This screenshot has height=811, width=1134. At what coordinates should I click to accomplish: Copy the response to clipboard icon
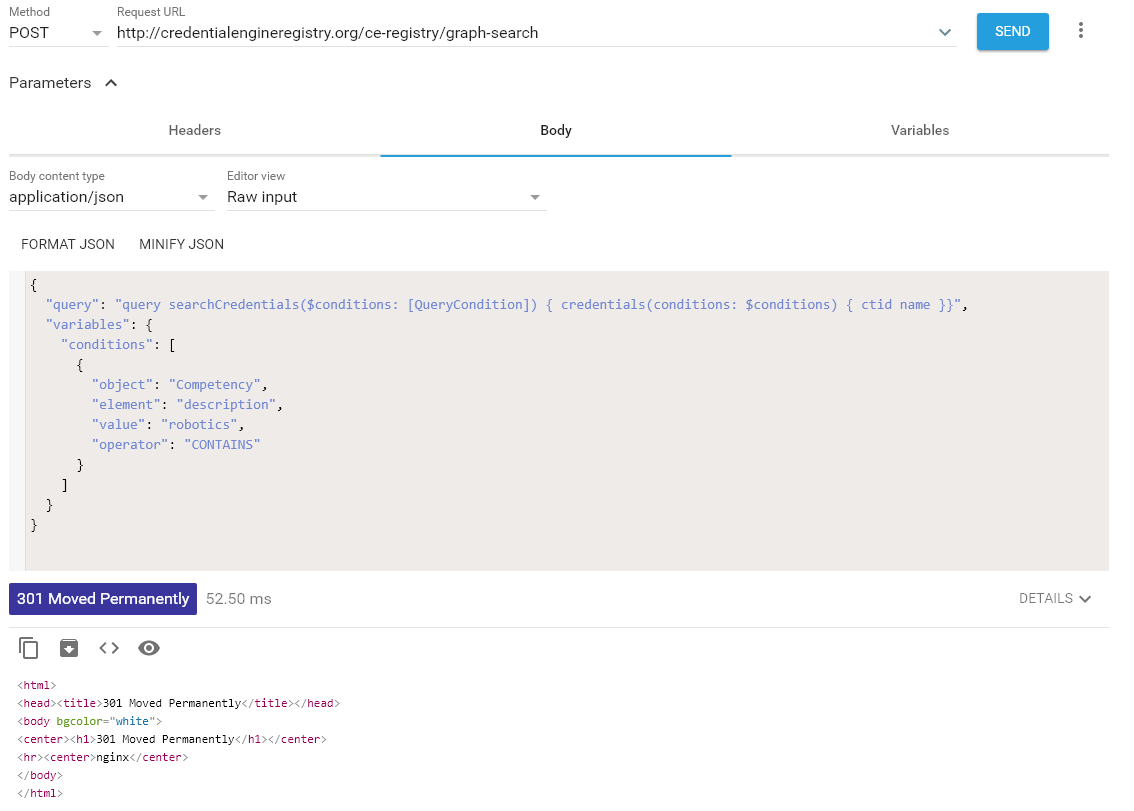point(28,648)
